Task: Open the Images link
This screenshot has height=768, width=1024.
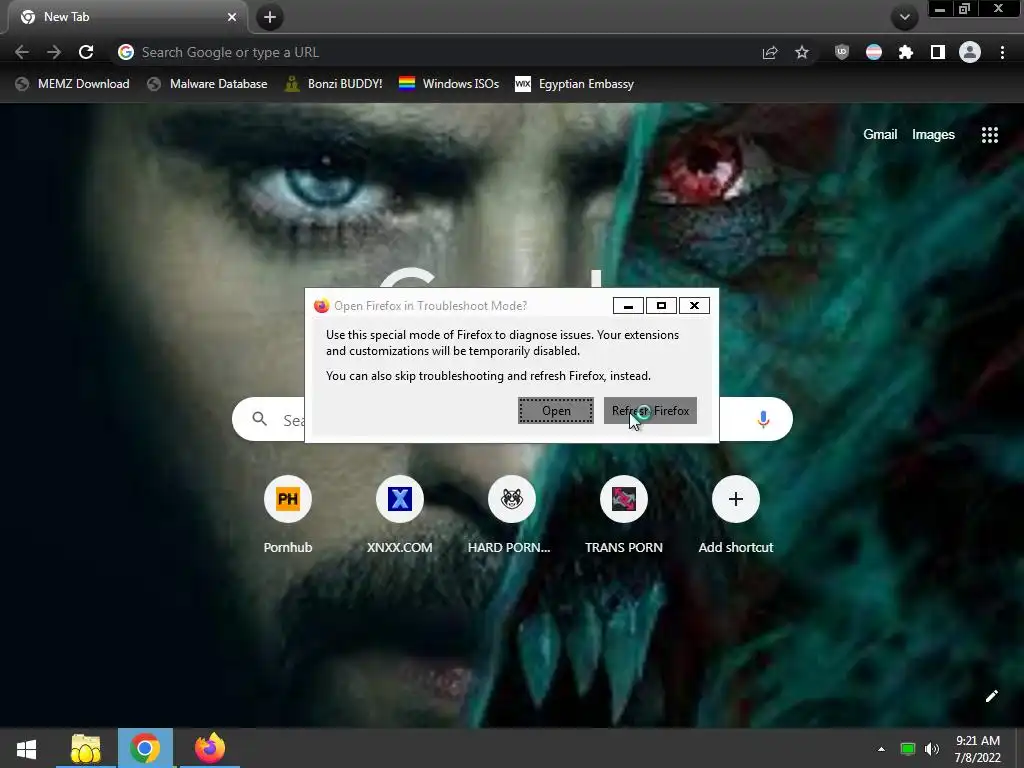Action: (933, 135)
